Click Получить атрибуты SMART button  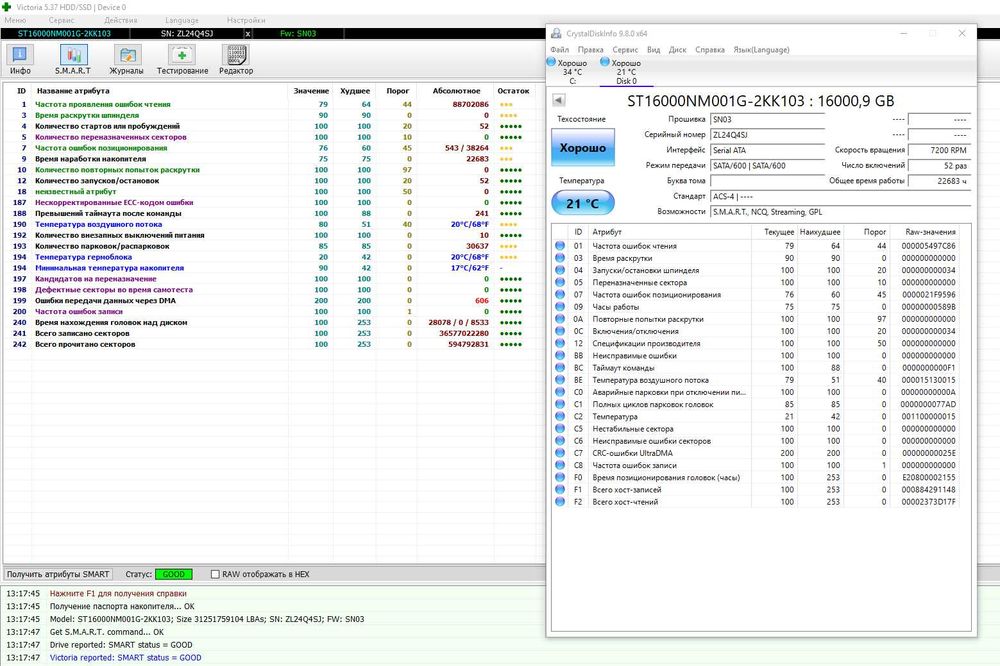pos(58,574)
